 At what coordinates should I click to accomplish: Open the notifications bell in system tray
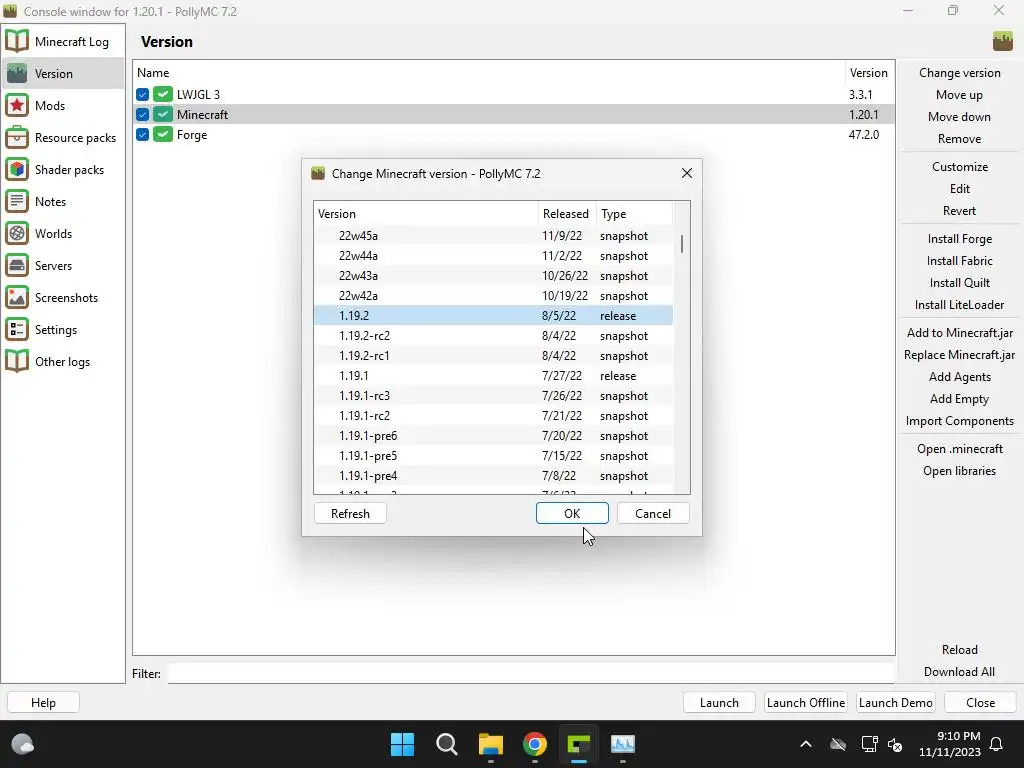(x=997, y=744)
